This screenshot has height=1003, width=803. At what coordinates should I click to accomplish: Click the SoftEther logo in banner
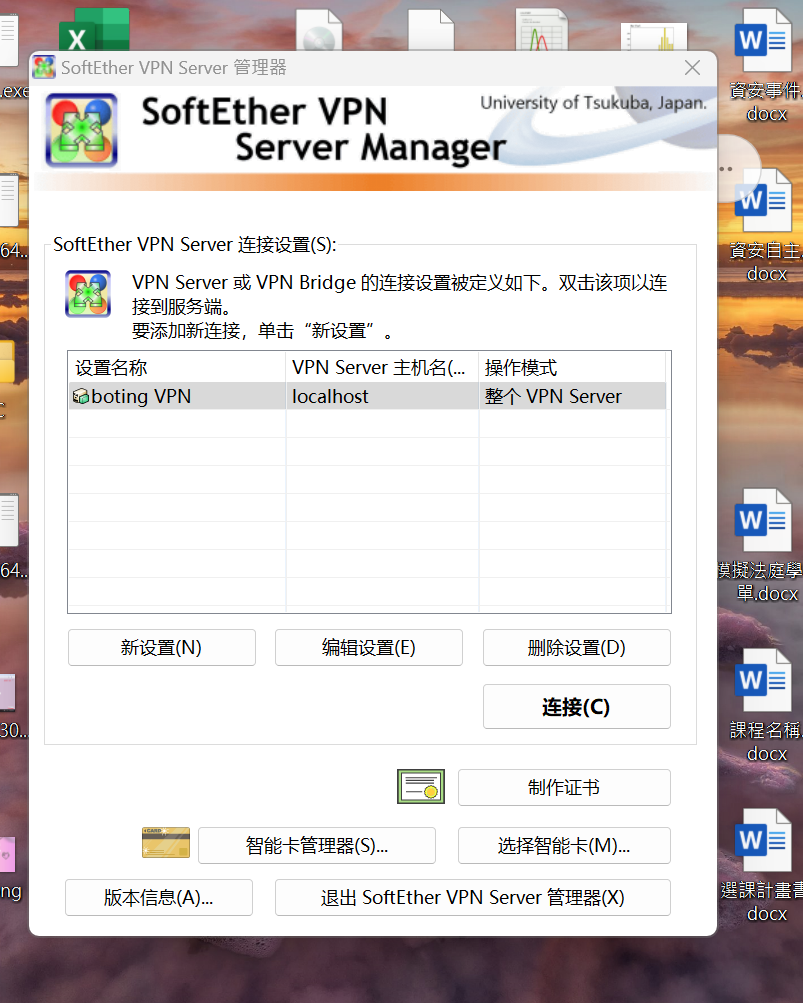(x=81, y=130)
